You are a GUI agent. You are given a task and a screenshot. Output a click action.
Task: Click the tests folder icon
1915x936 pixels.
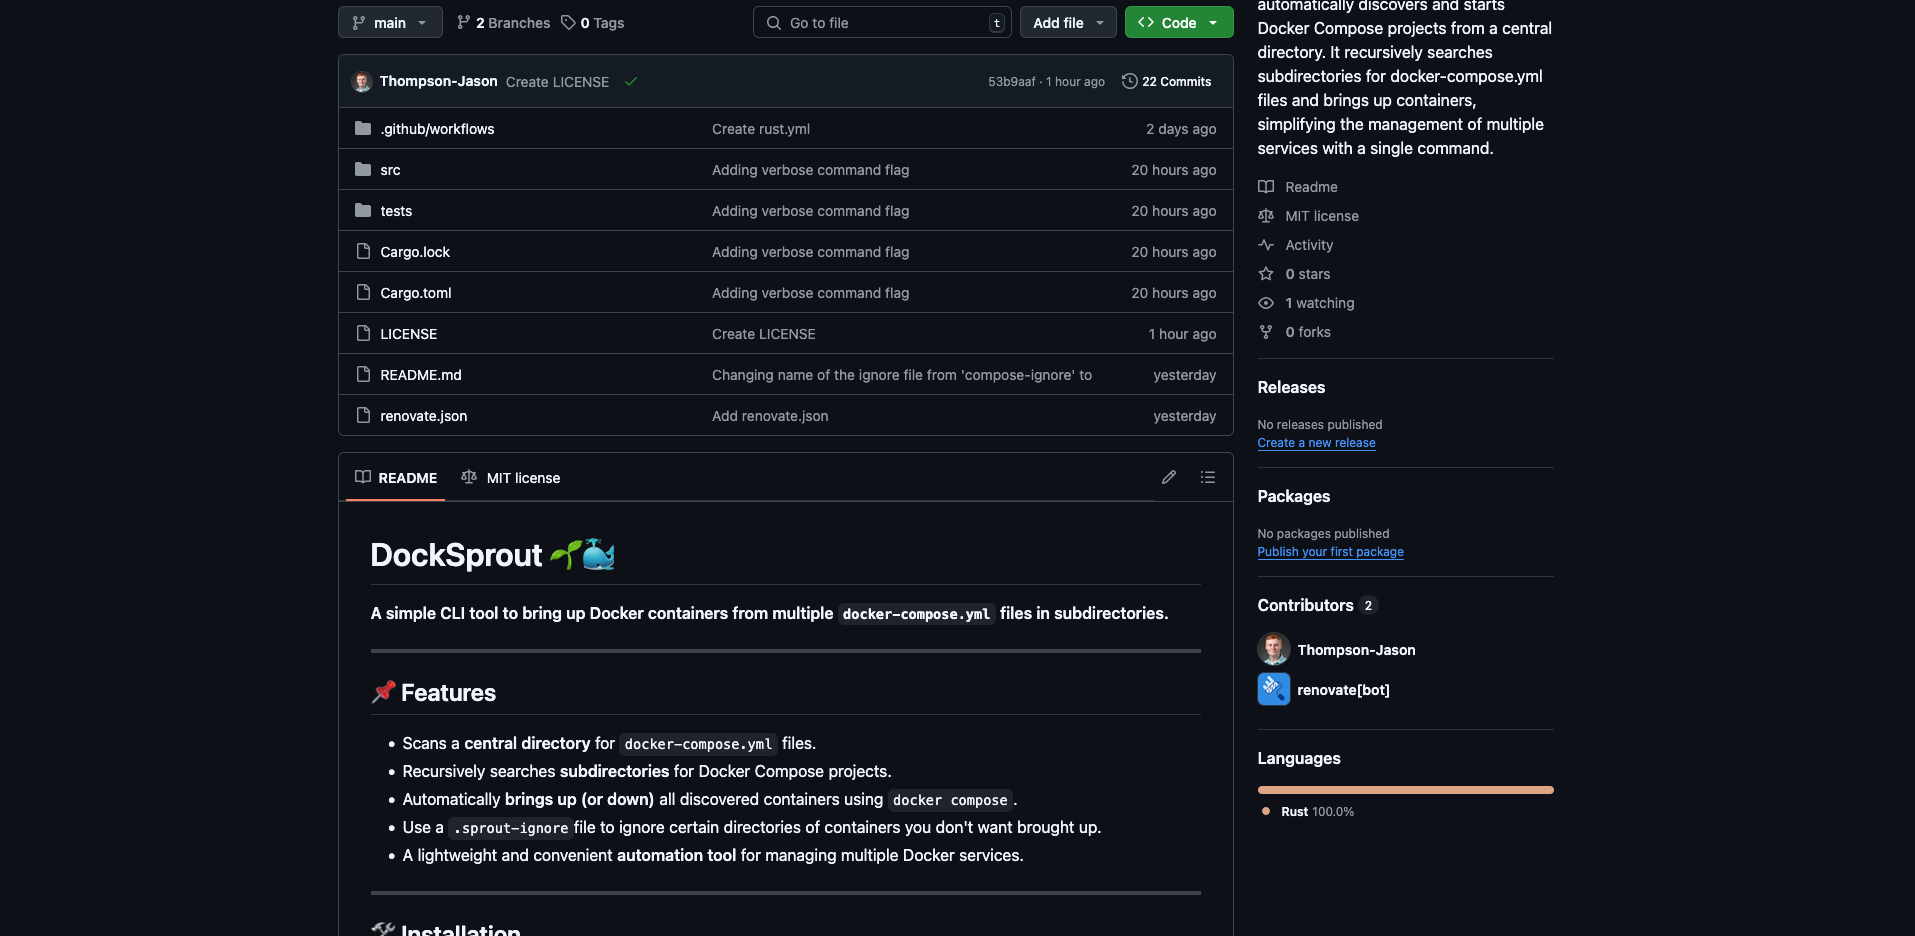pyautogui.click(x=363, y=210)
